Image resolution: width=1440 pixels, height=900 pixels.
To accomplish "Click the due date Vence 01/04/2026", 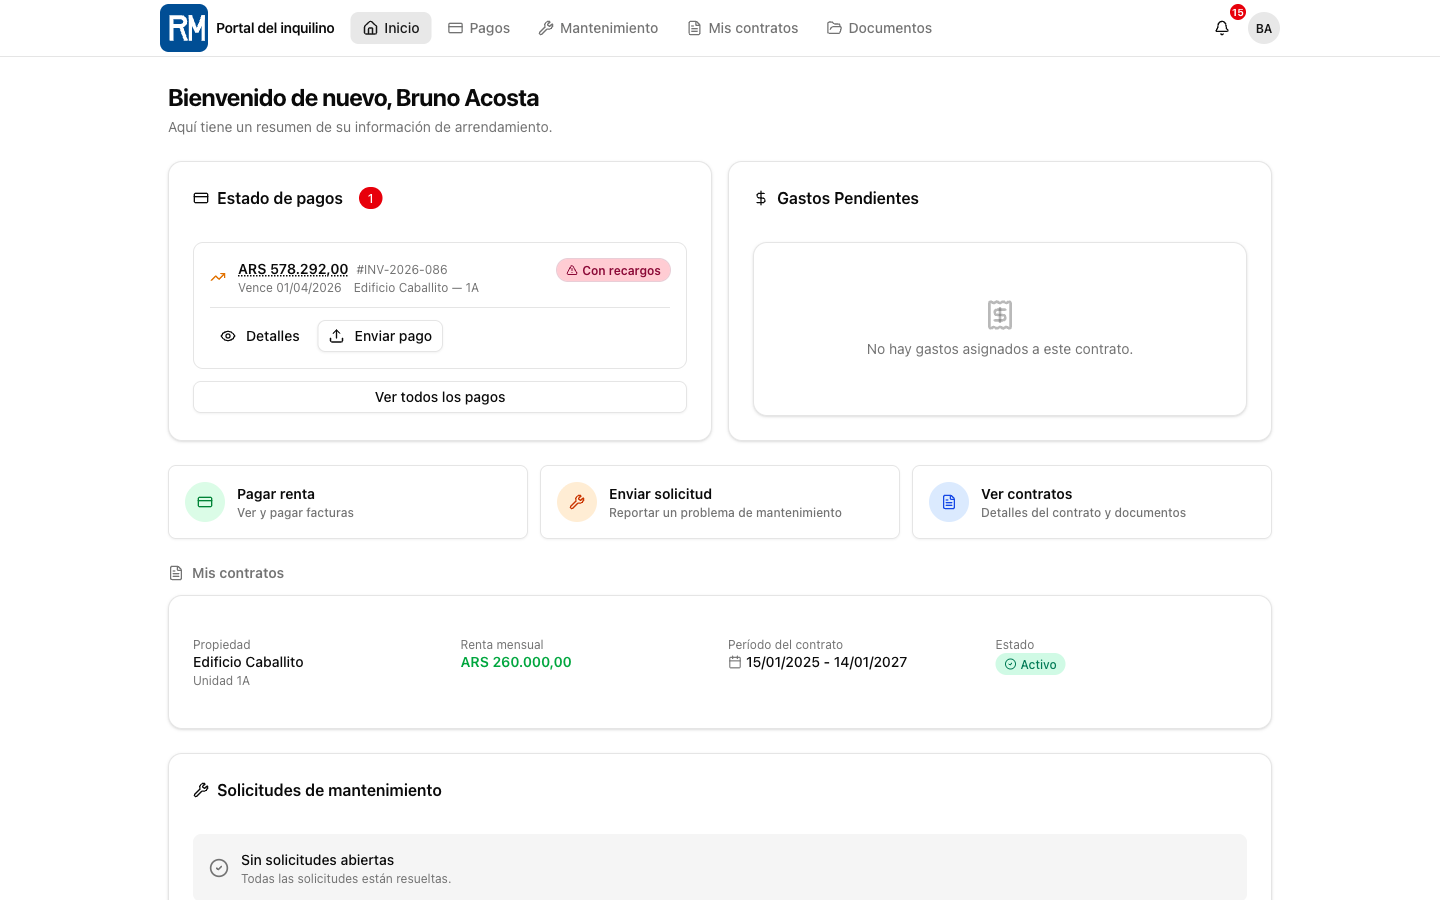I will (x=290, y=288).
